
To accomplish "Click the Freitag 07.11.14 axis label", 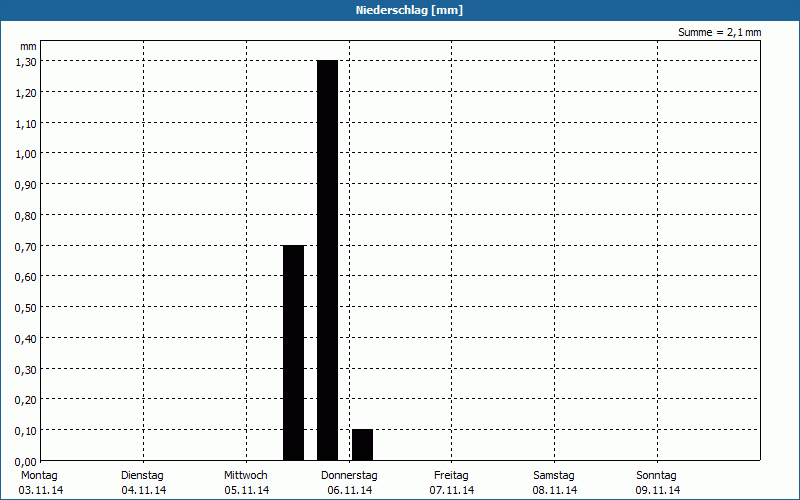I will pyautogui.click(x=452, y=483).
